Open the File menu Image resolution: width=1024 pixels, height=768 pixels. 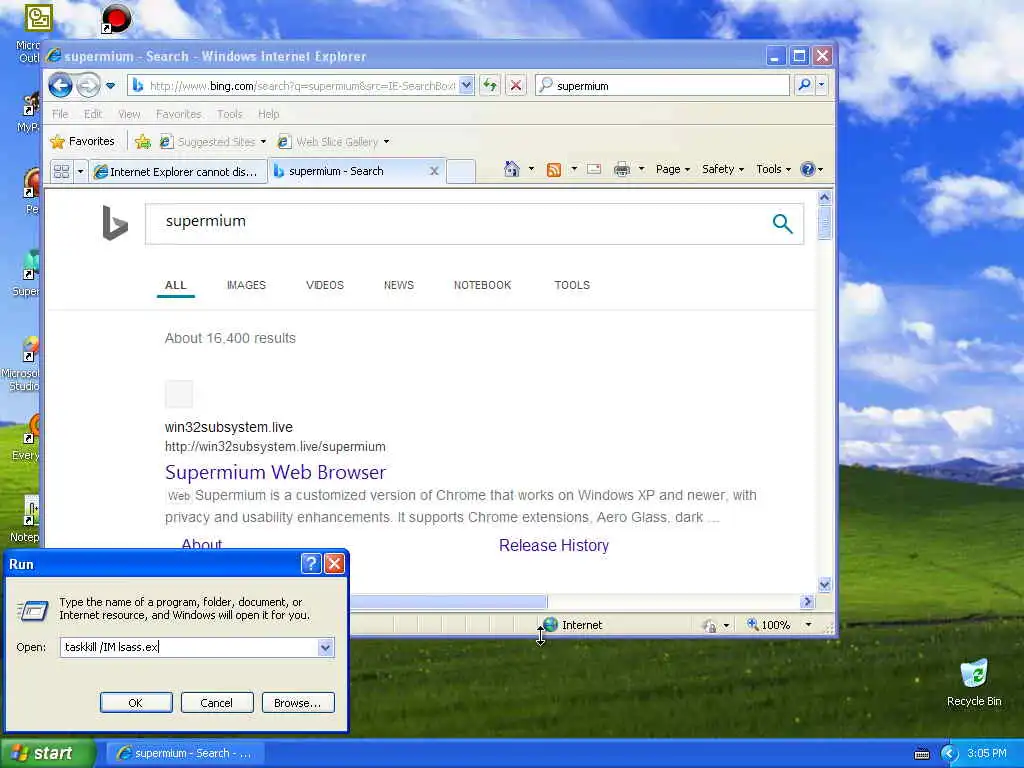coord(60,114)
